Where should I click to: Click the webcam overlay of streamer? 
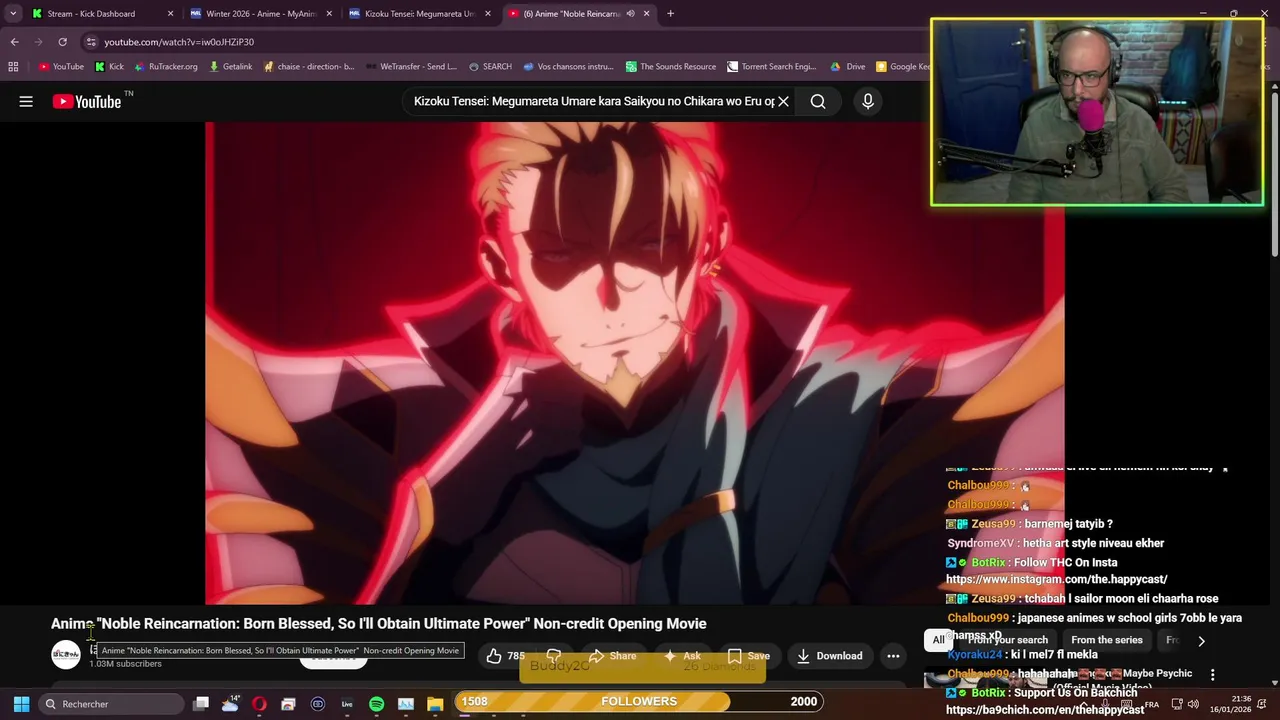[x=1097, y=112]
